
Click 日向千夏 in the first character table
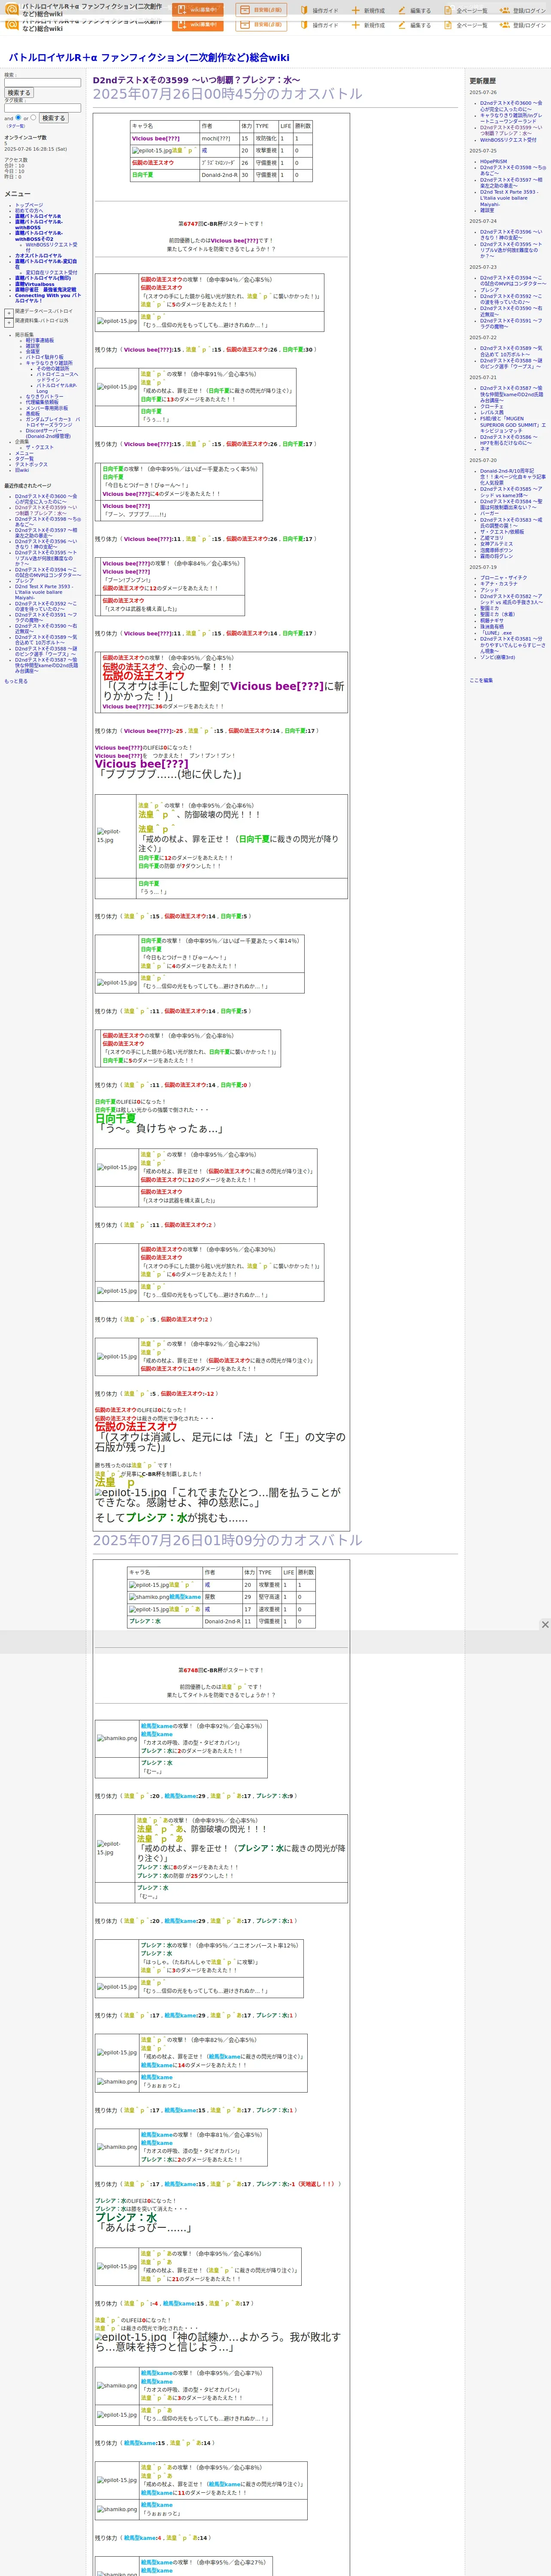point(142,175)
